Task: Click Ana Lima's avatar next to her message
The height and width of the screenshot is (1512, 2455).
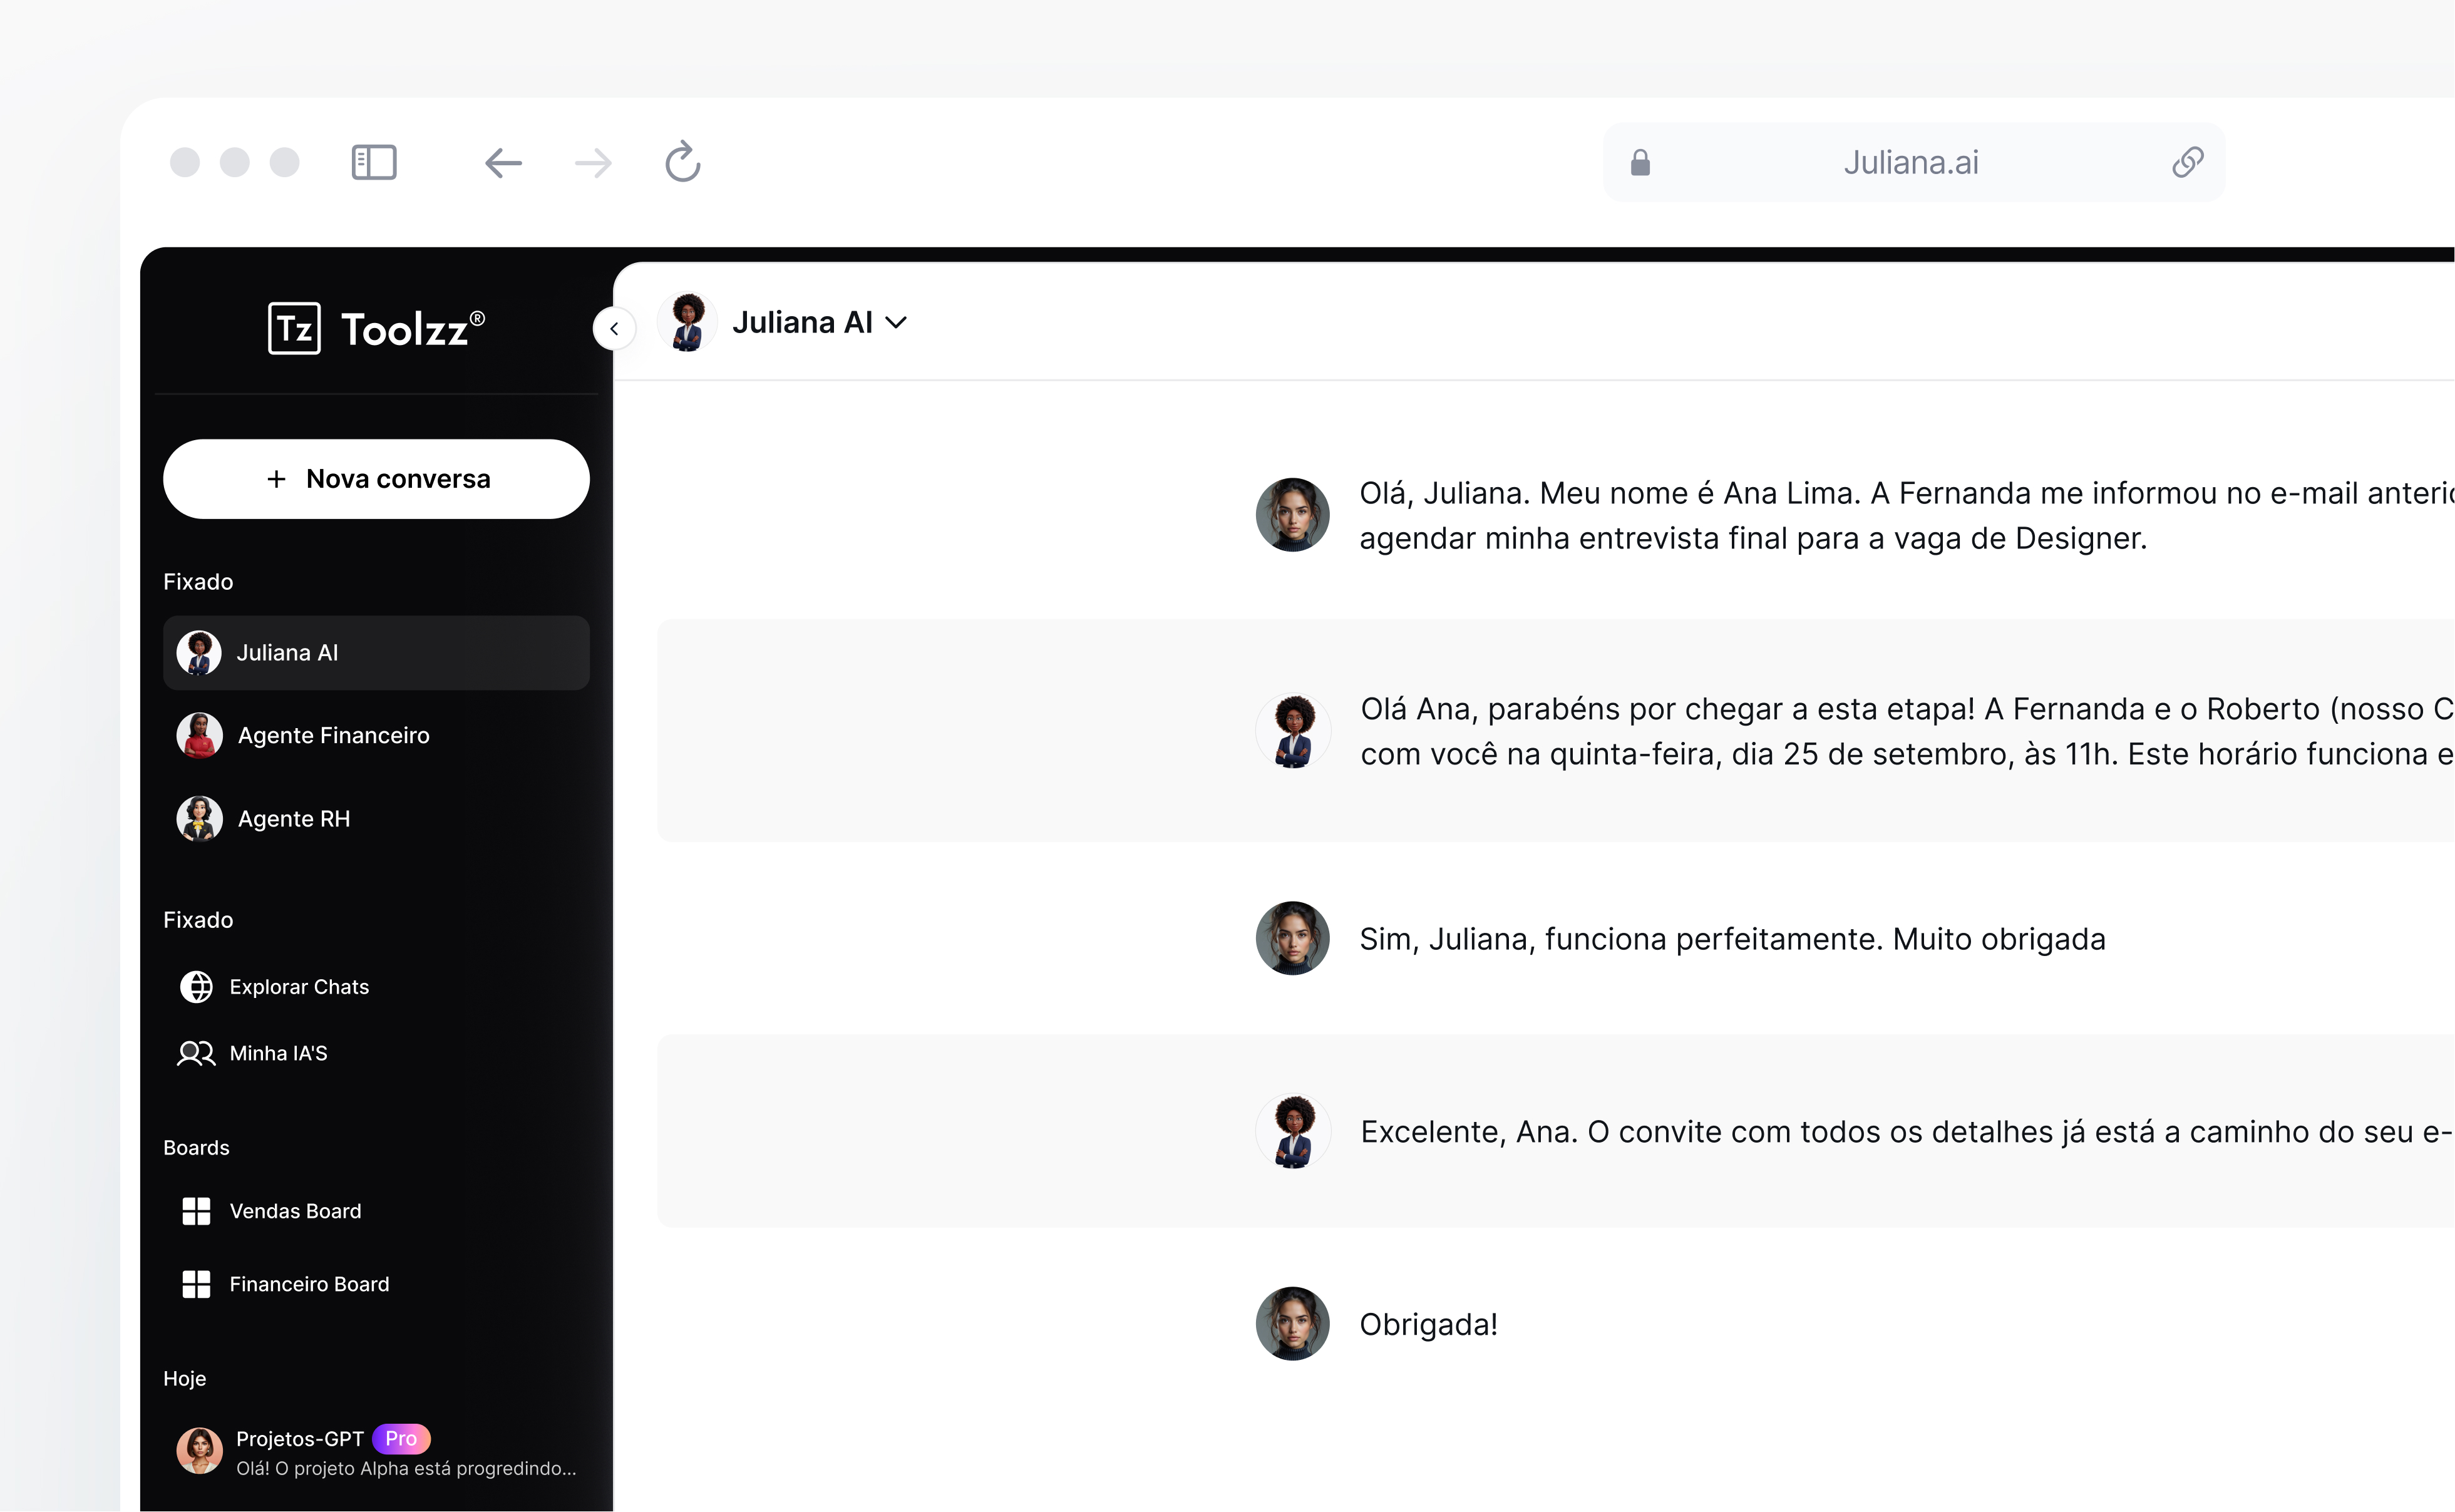Action: click(1292, 514)
